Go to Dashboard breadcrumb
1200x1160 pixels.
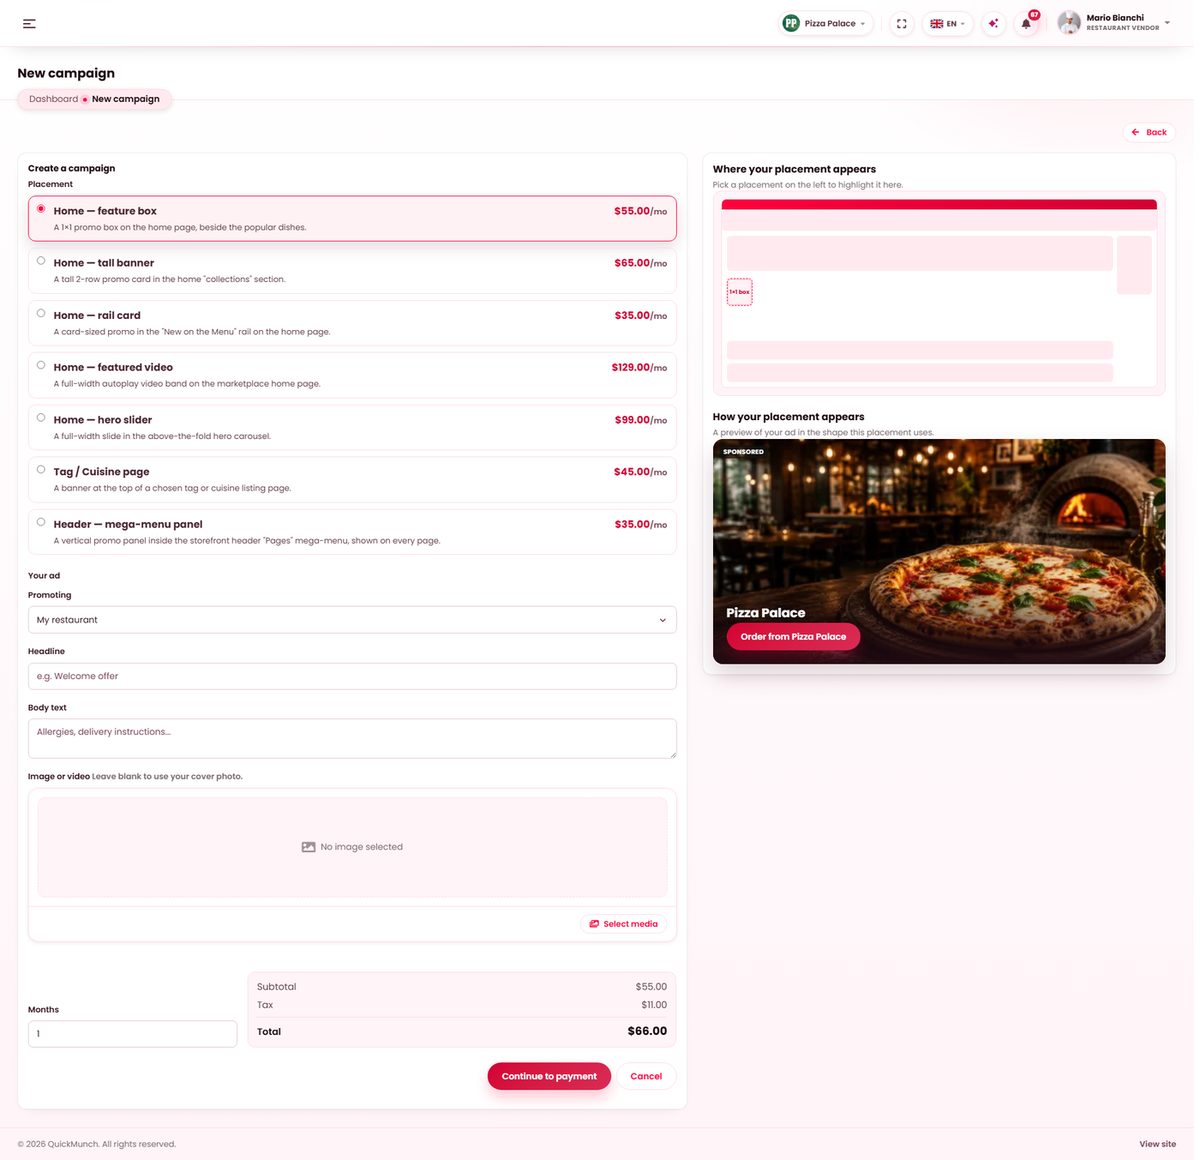click(53, 99)
